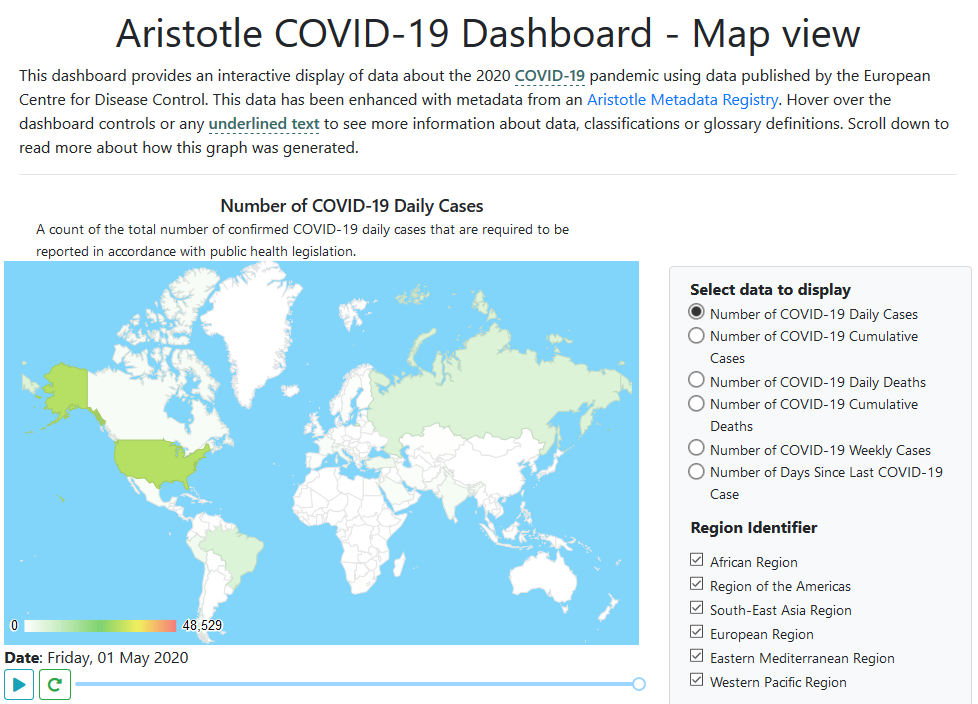Click the underlined COVID-19 glossary term

coord(550,76)
